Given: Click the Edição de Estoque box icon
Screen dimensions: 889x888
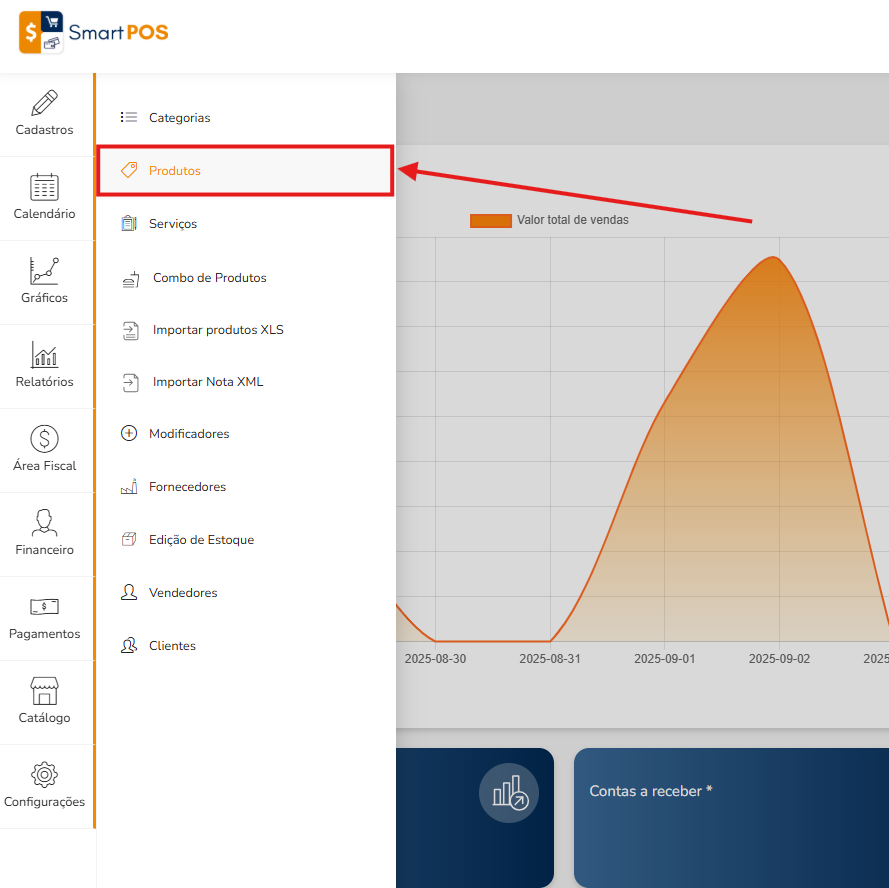Looking at the screenshot, I should click(129, 539).
